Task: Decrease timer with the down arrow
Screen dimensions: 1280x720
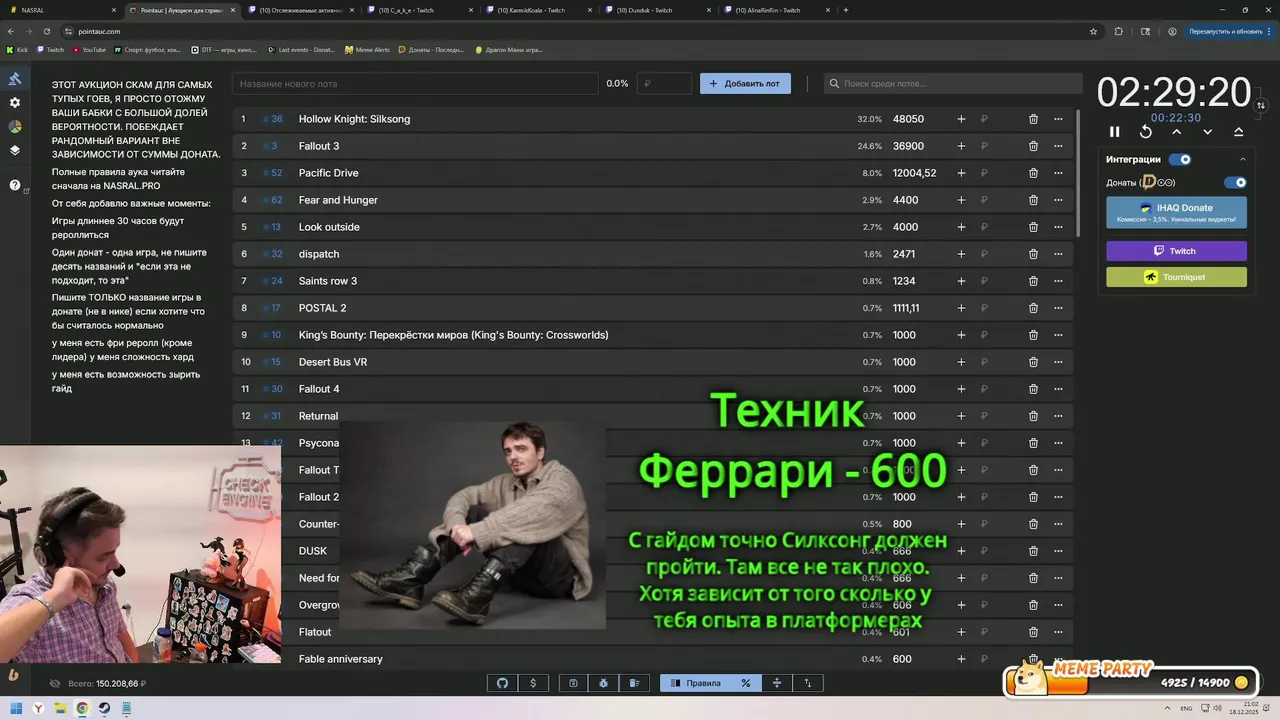Action: [x=1208, y=132]
